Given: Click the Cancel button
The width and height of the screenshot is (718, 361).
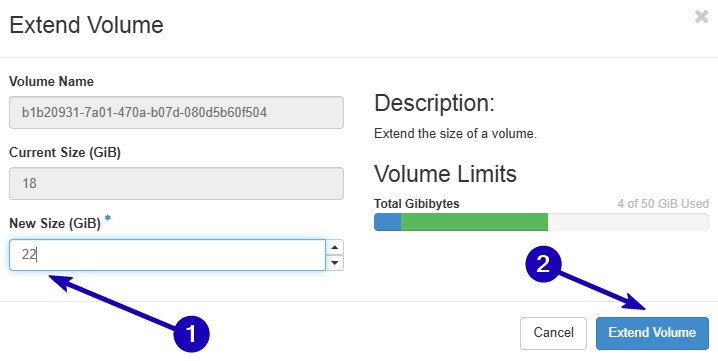Looking at the screenshot, I should [x=553, y=333].
